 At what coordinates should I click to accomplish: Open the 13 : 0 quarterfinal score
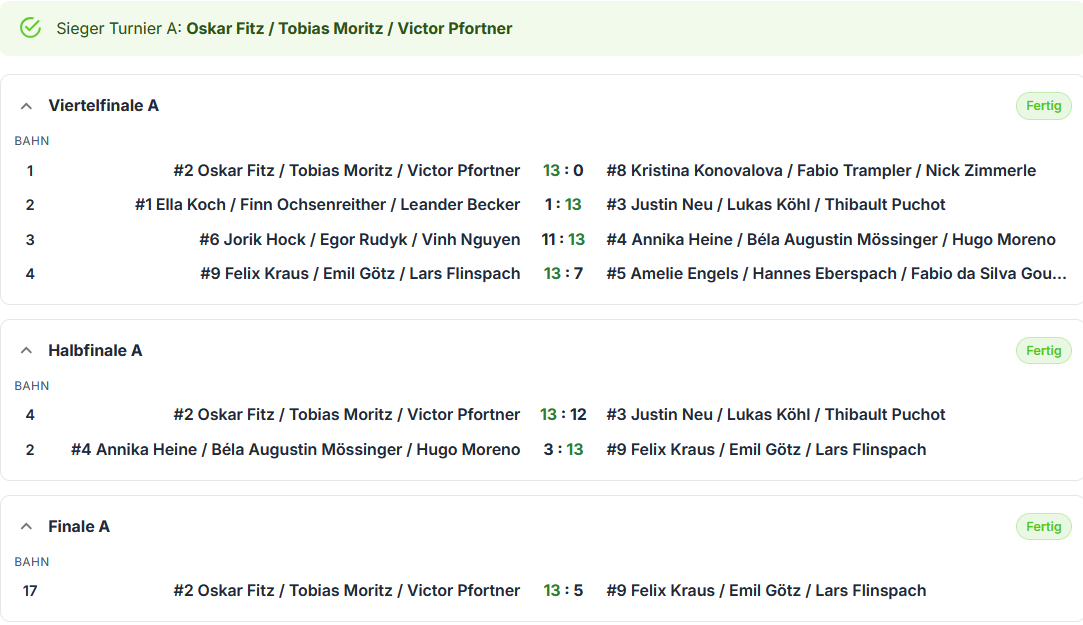563,171
